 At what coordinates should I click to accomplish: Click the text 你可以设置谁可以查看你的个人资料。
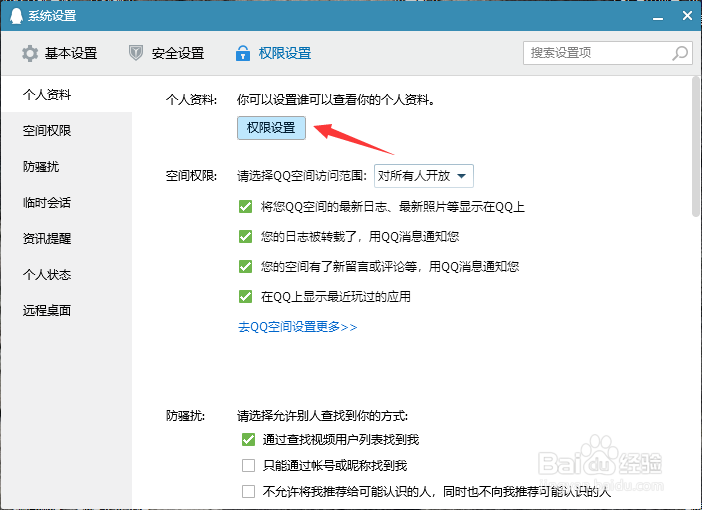[336, 100]
